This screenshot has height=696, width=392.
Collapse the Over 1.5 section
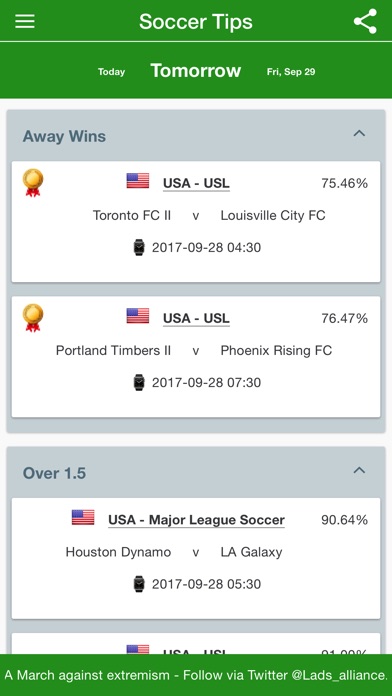point(359,470)
